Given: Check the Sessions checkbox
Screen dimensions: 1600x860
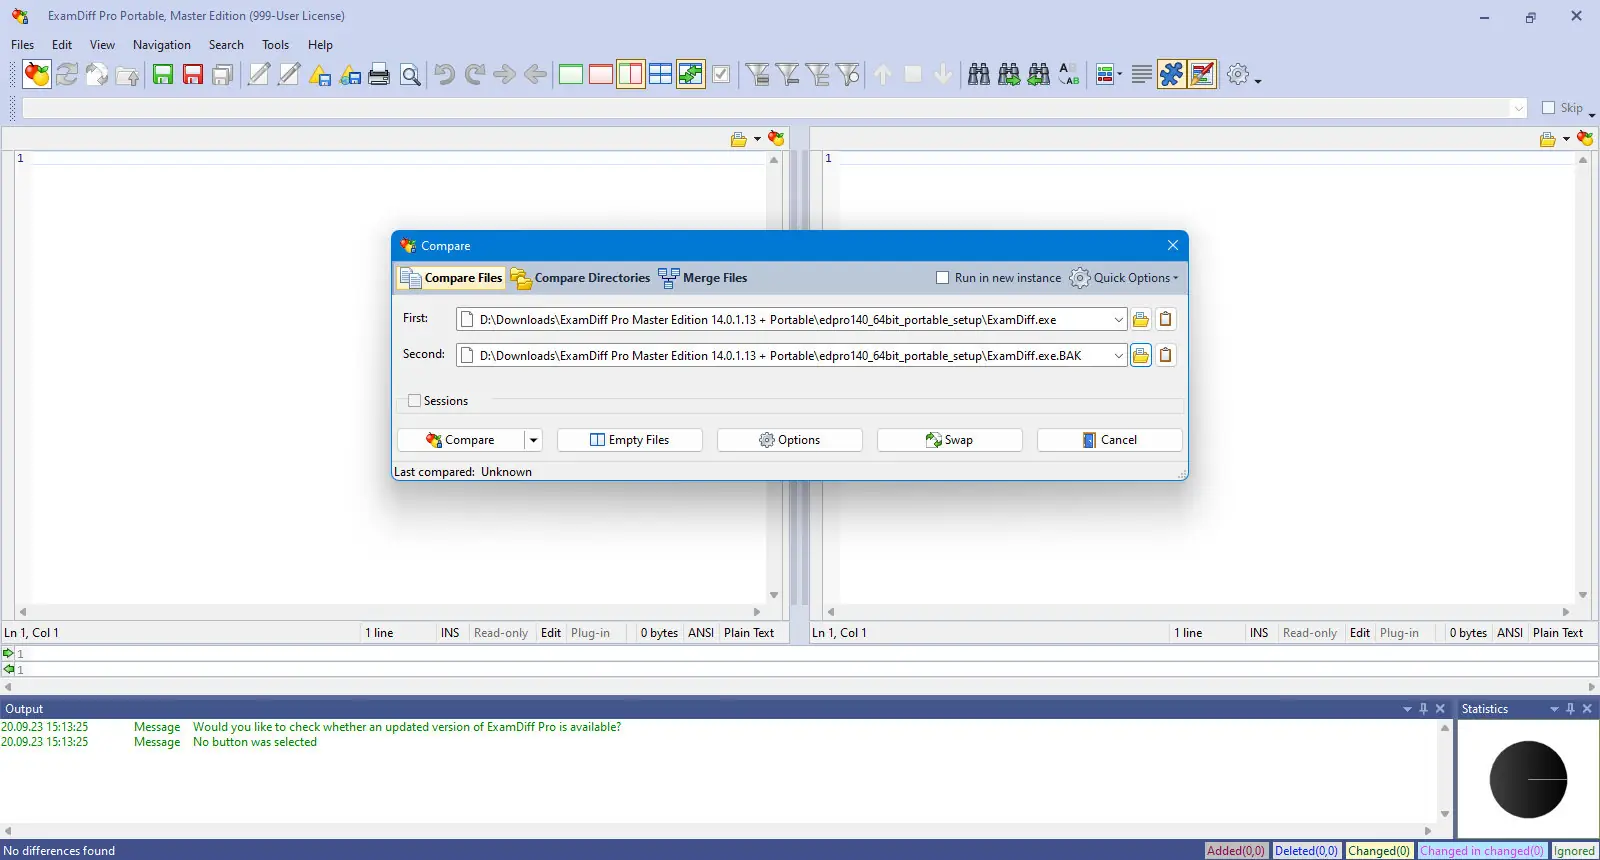Looking at the screenshot, I should pyautogui.click(x=414, y=401).
